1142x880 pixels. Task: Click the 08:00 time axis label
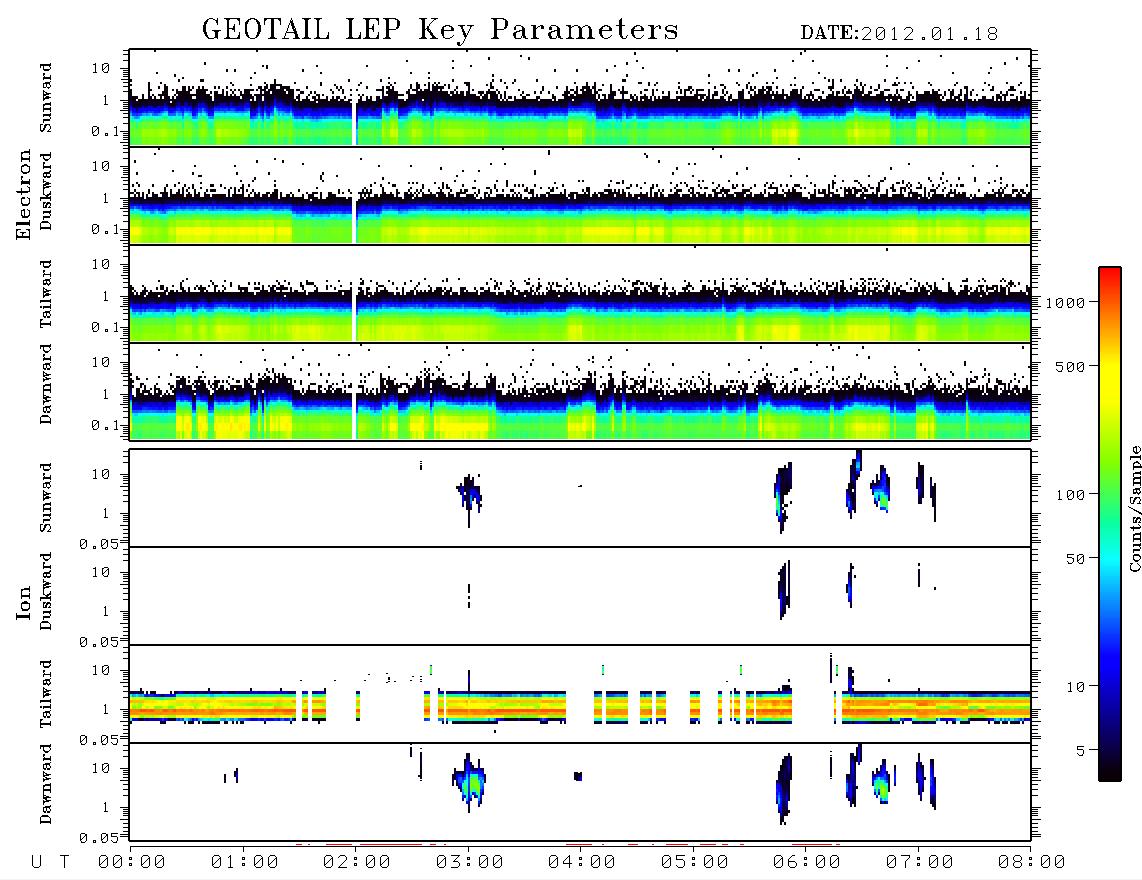click(x=1031, y=863)
